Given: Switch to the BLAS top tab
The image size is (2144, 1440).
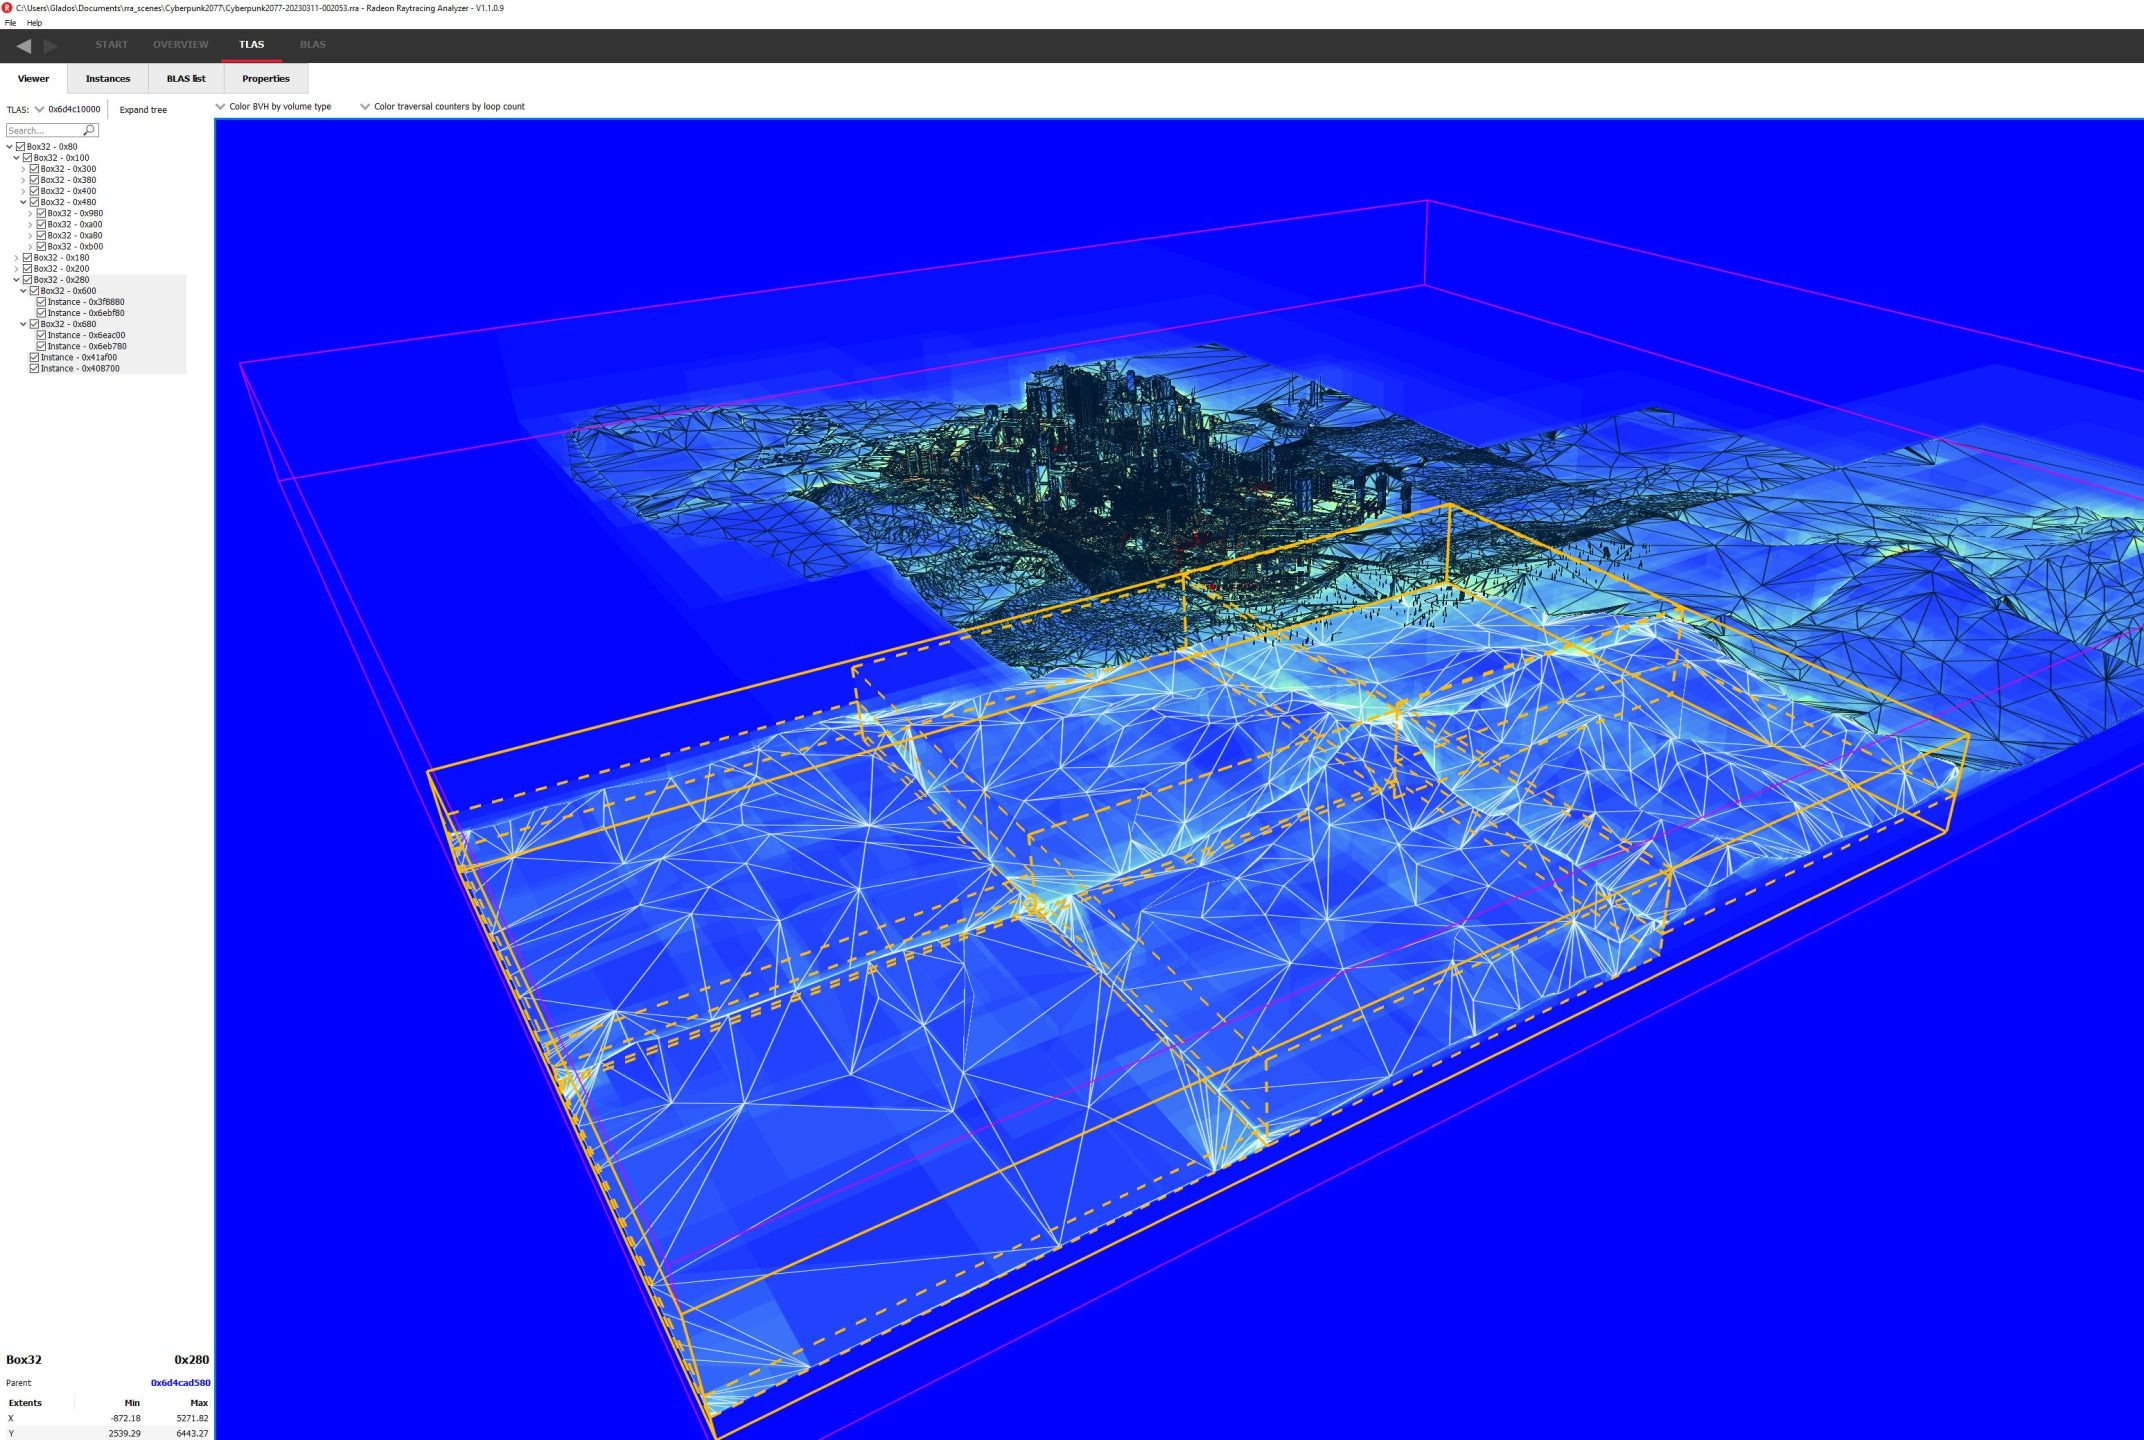Looking at the screenshot, I should (x=313, y=45).
